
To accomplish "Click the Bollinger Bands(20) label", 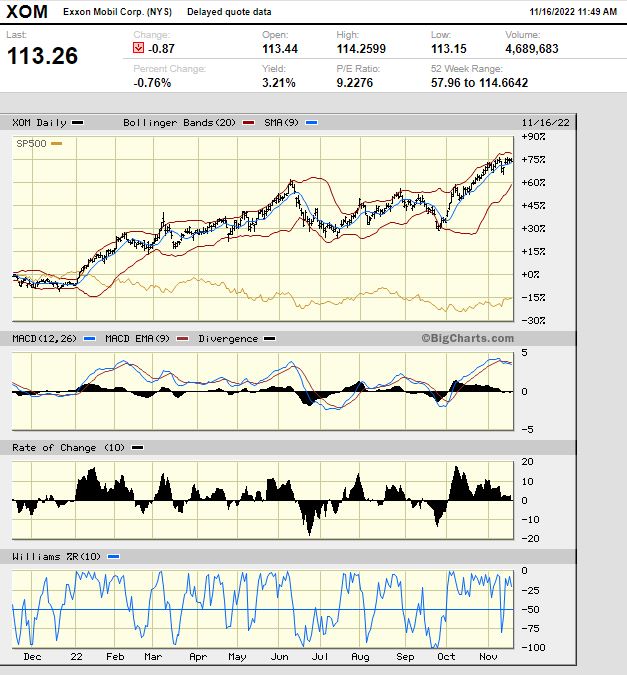I will pyautogui.click(x=179, y=123).
